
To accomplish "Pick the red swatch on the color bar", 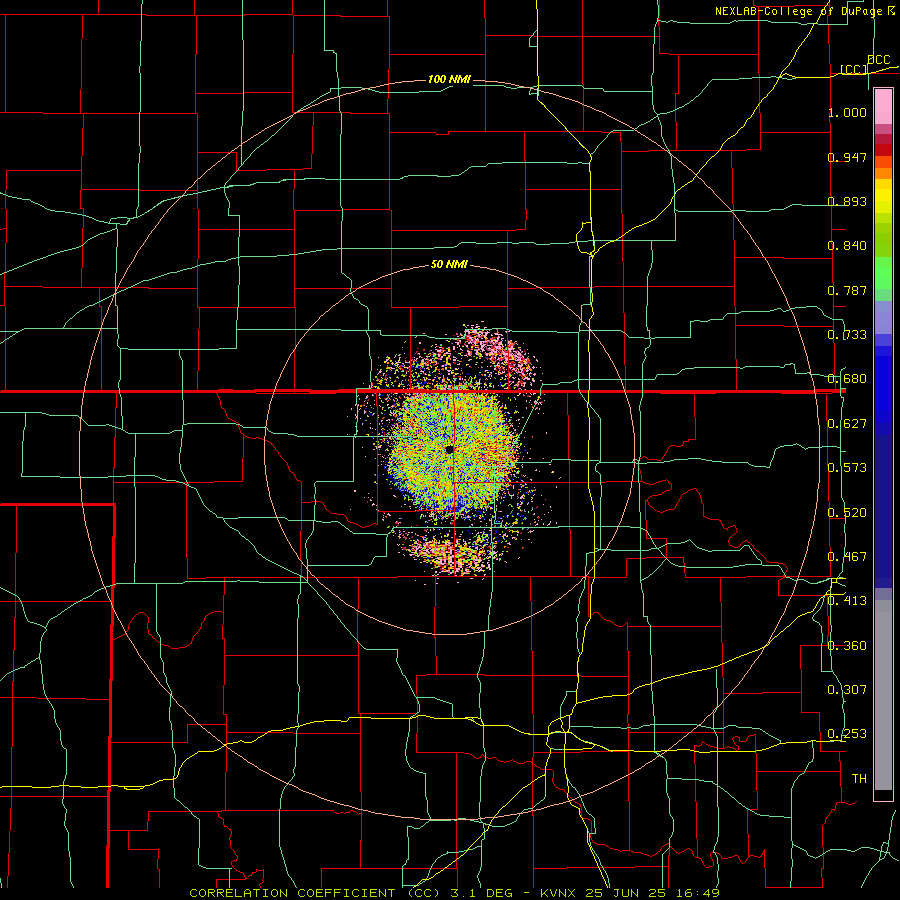I will coord(883,150).
